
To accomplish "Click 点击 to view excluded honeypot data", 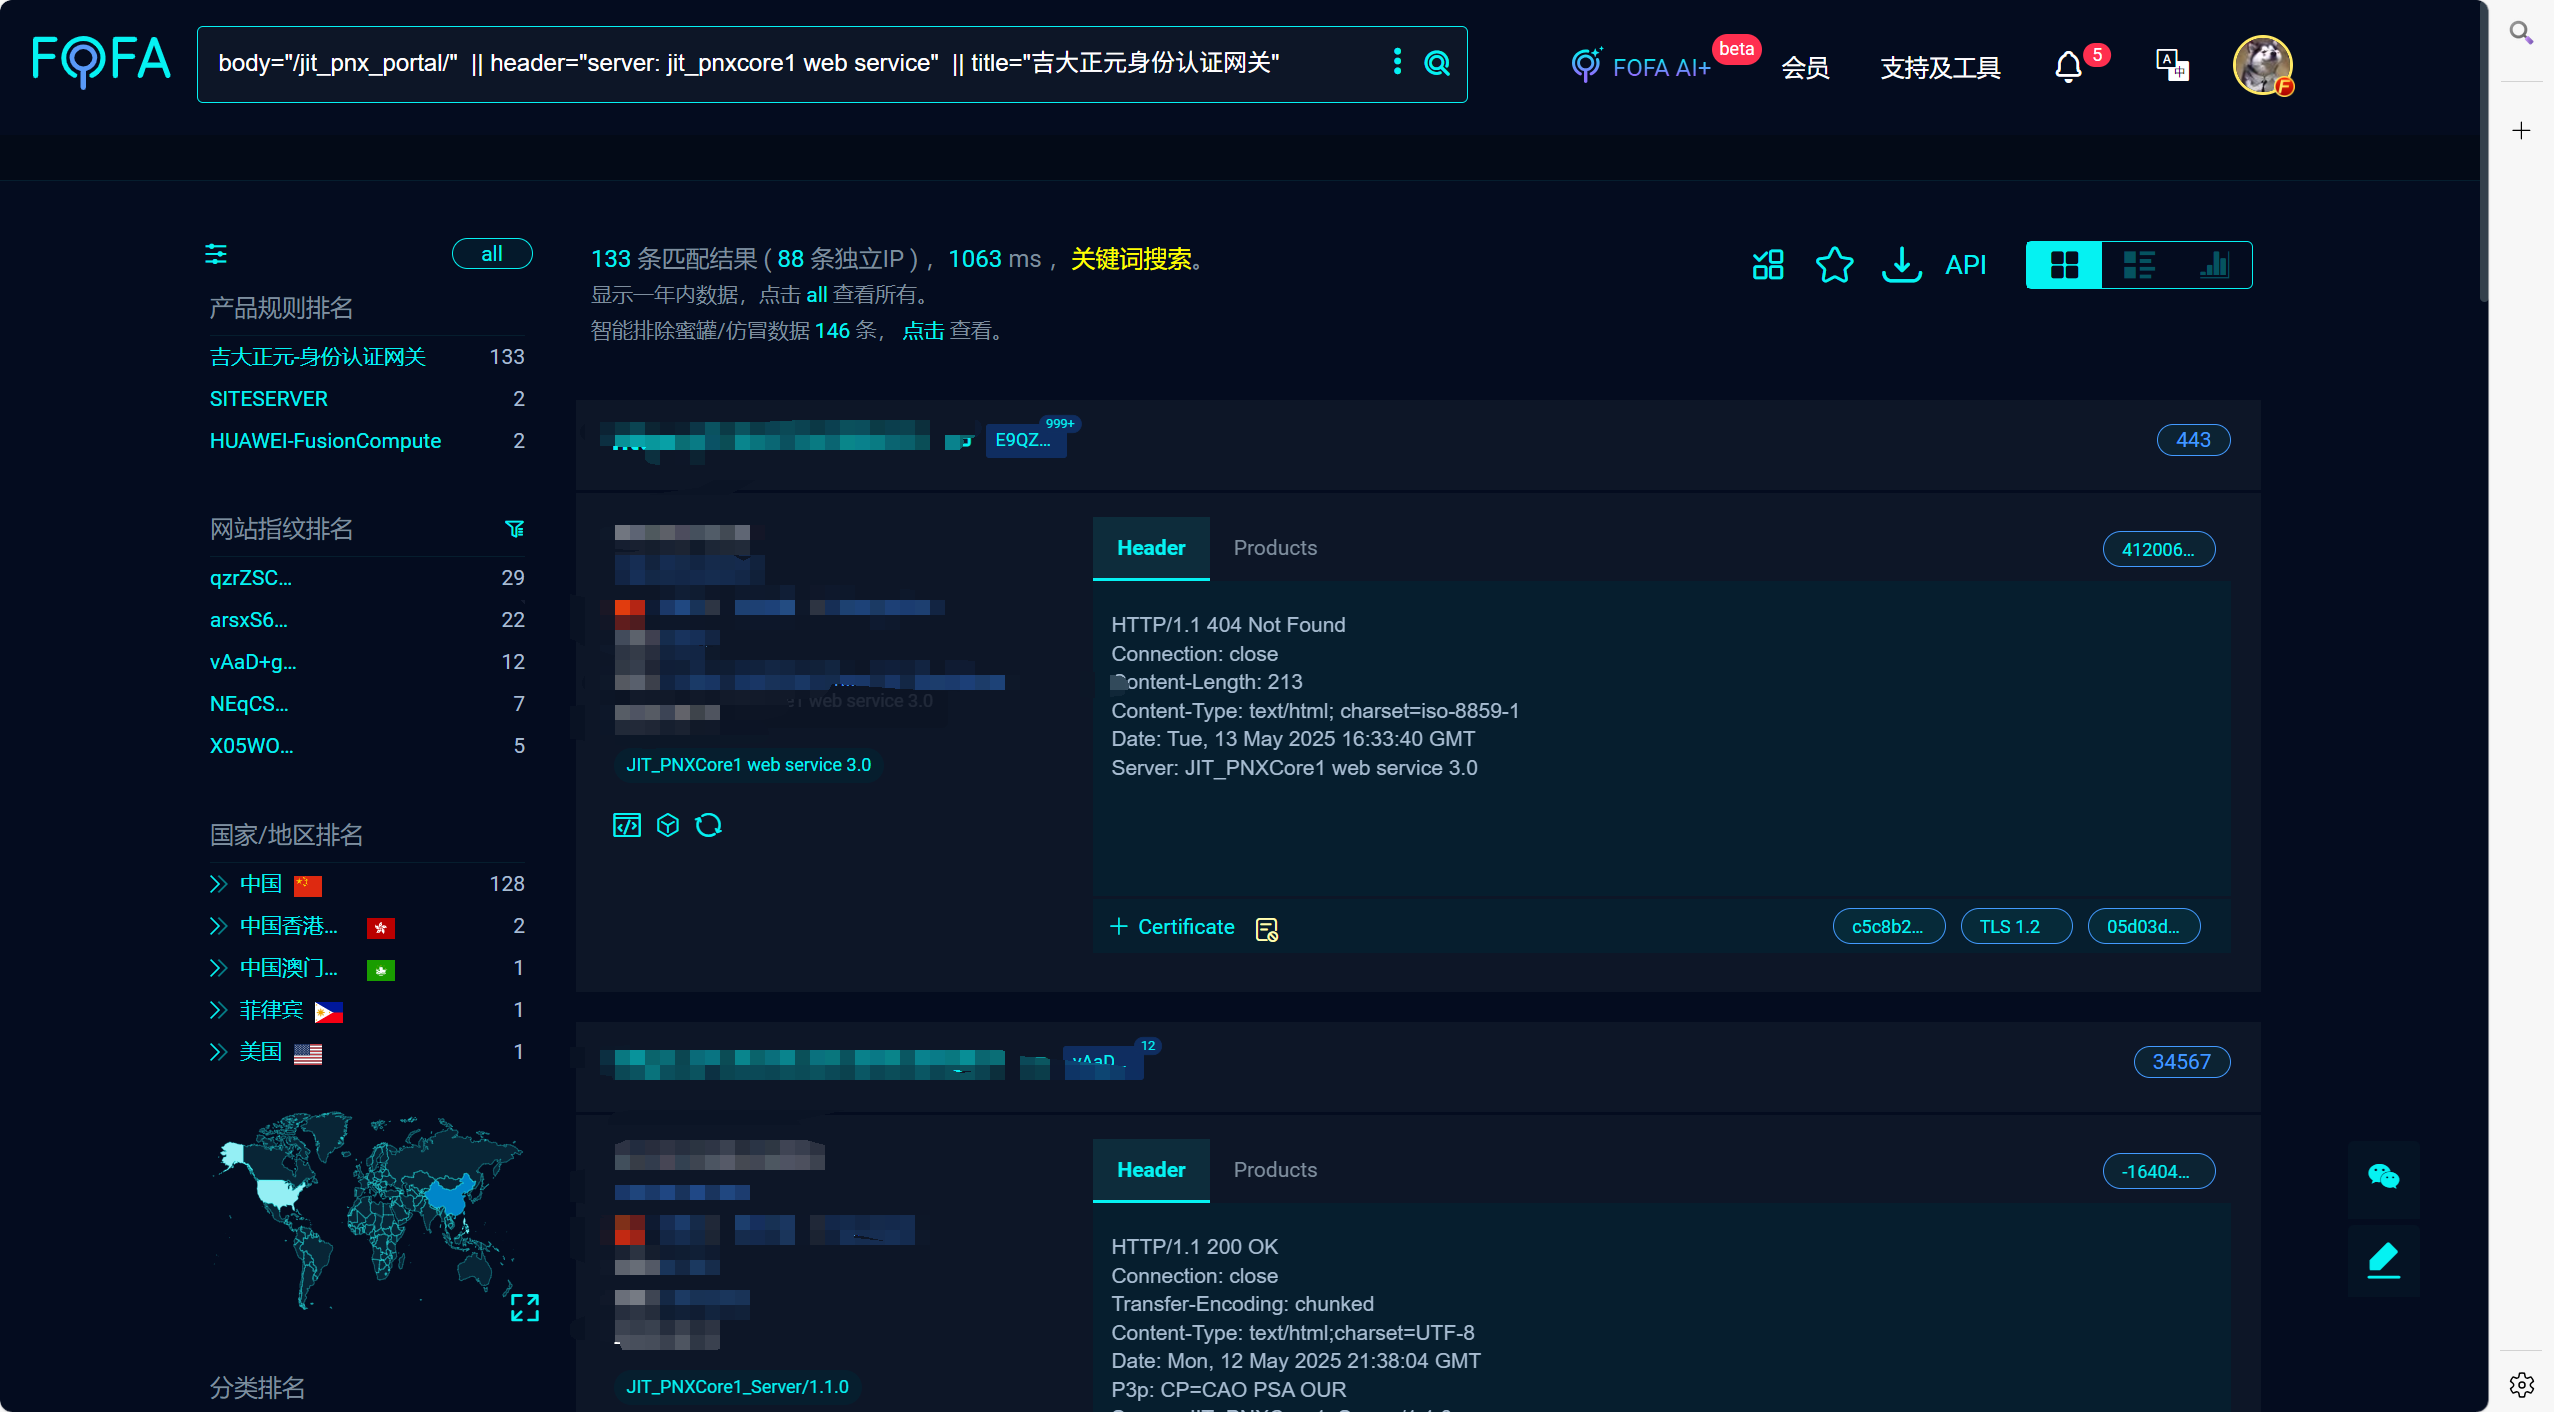I will click(923, 331).
